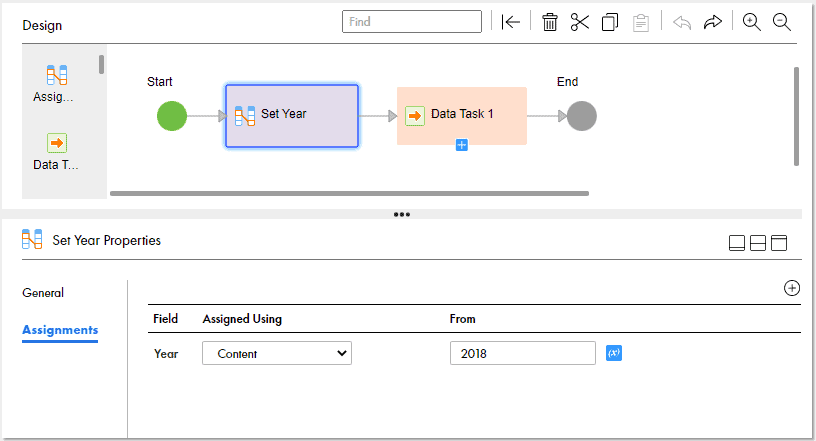816x441 pixels.
Task: Click the gray End node
Action: coord(581,116)
